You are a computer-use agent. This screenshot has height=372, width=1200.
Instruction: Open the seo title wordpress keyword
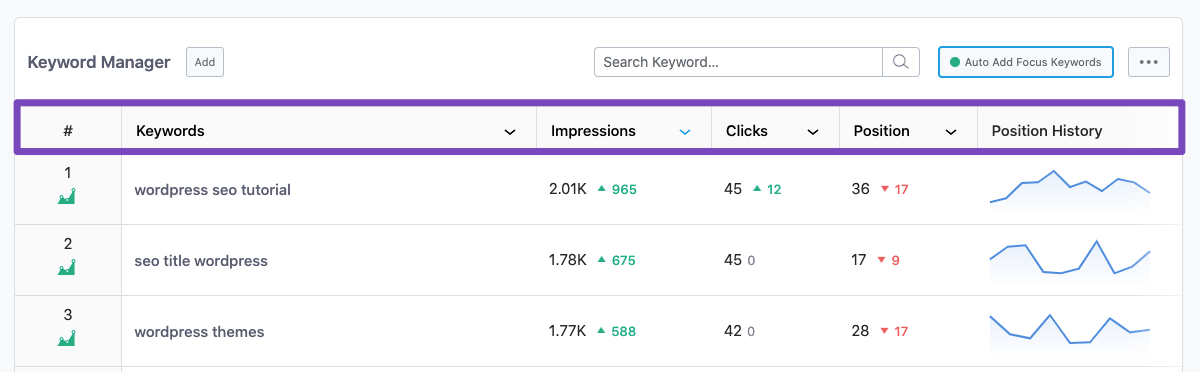[x=201, y=260]
